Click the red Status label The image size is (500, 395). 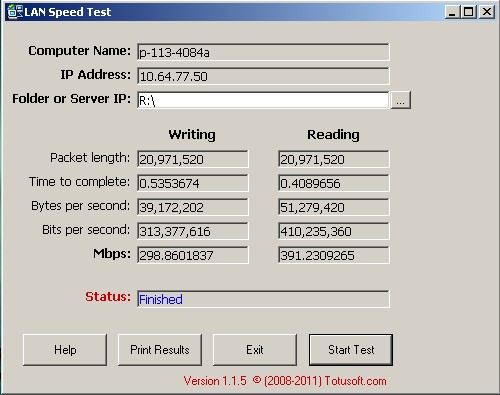pyautogui.click(x=108, y=296)
